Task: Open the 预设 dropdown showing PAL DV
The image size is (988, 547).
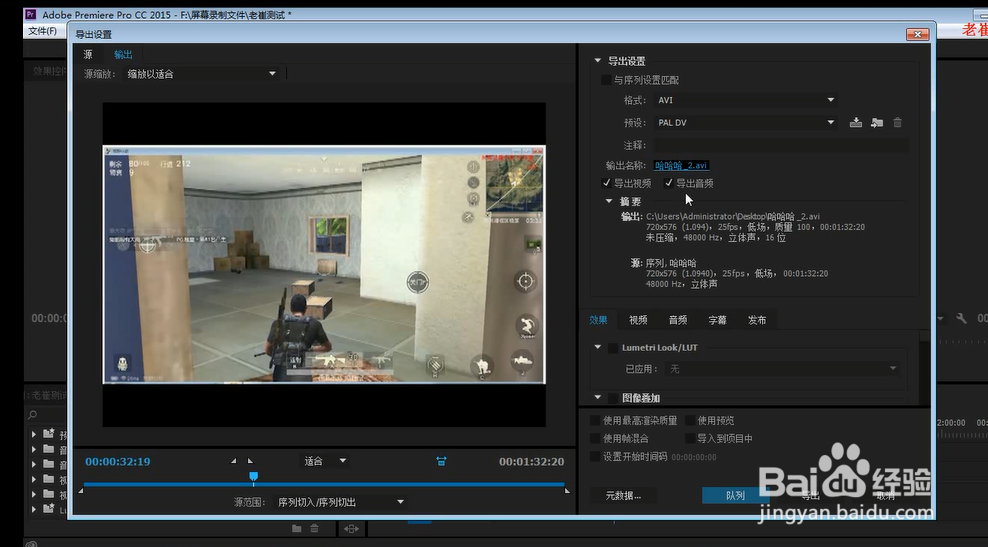Action: pyautogui.click(x=746, y=122)
